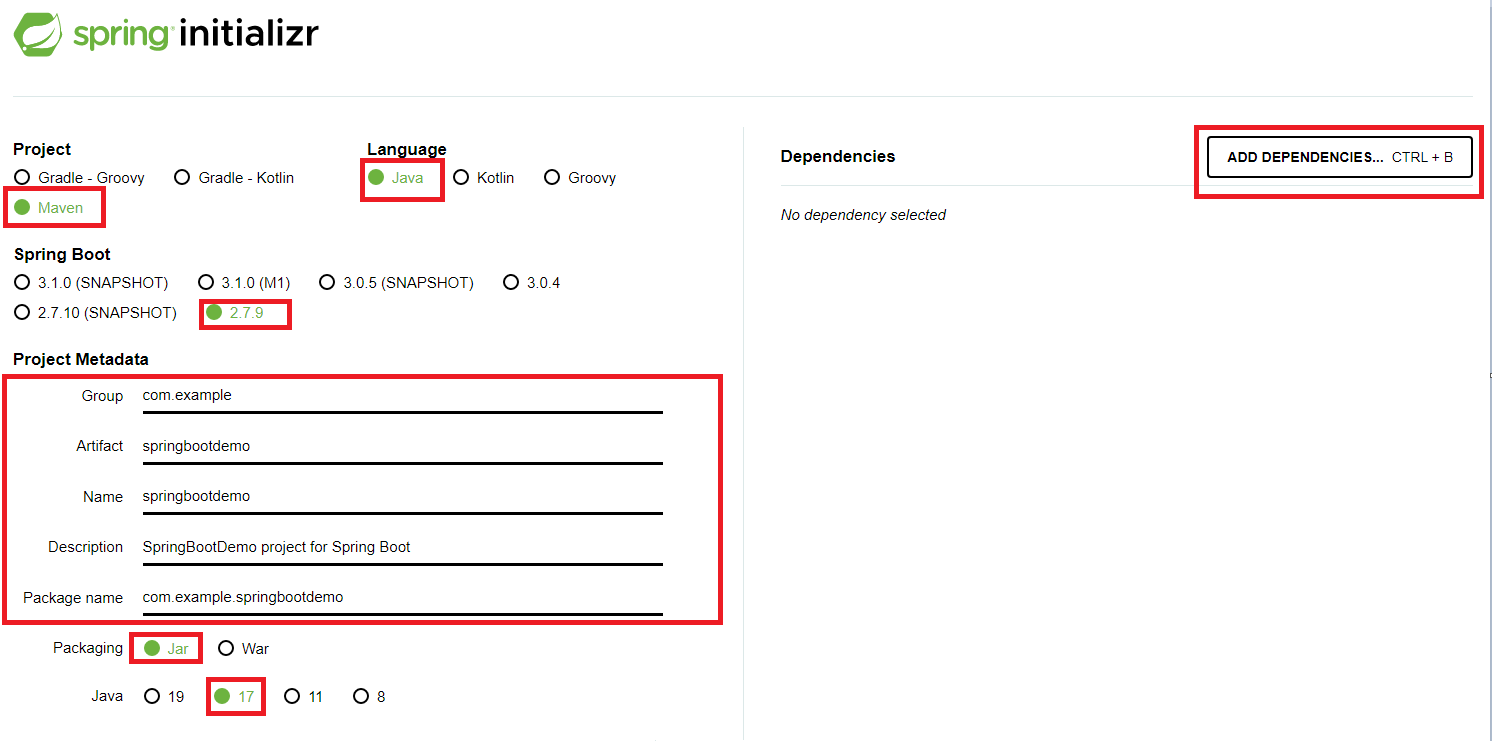Click into the Name field
1492x741 pixels.
(x=402, y=497)
